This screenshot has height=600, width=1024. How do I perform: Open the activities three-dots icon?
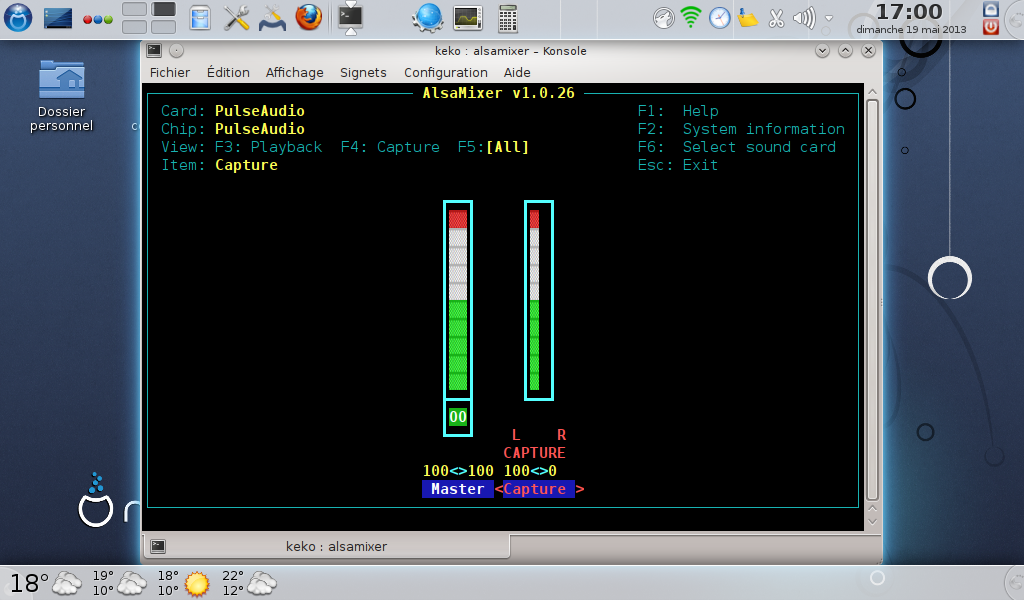tap(98, 20)
